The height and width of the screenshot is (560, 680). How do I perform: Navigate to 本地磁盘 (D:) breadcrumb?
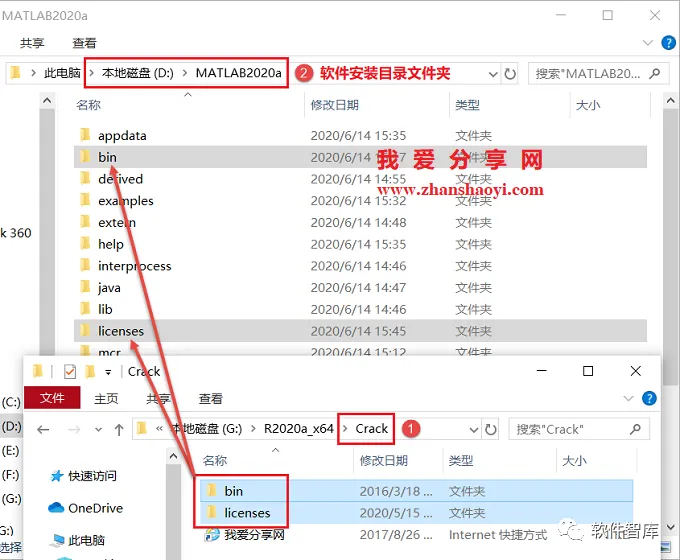coord(137,73)
